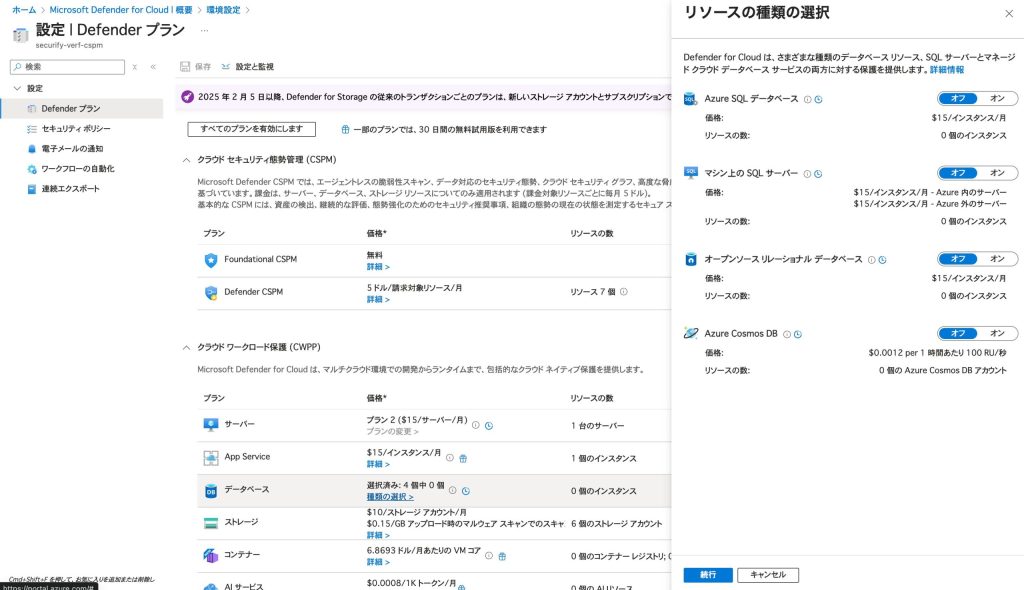Click the 電子メールの通知 bell icon

(32, 149)
